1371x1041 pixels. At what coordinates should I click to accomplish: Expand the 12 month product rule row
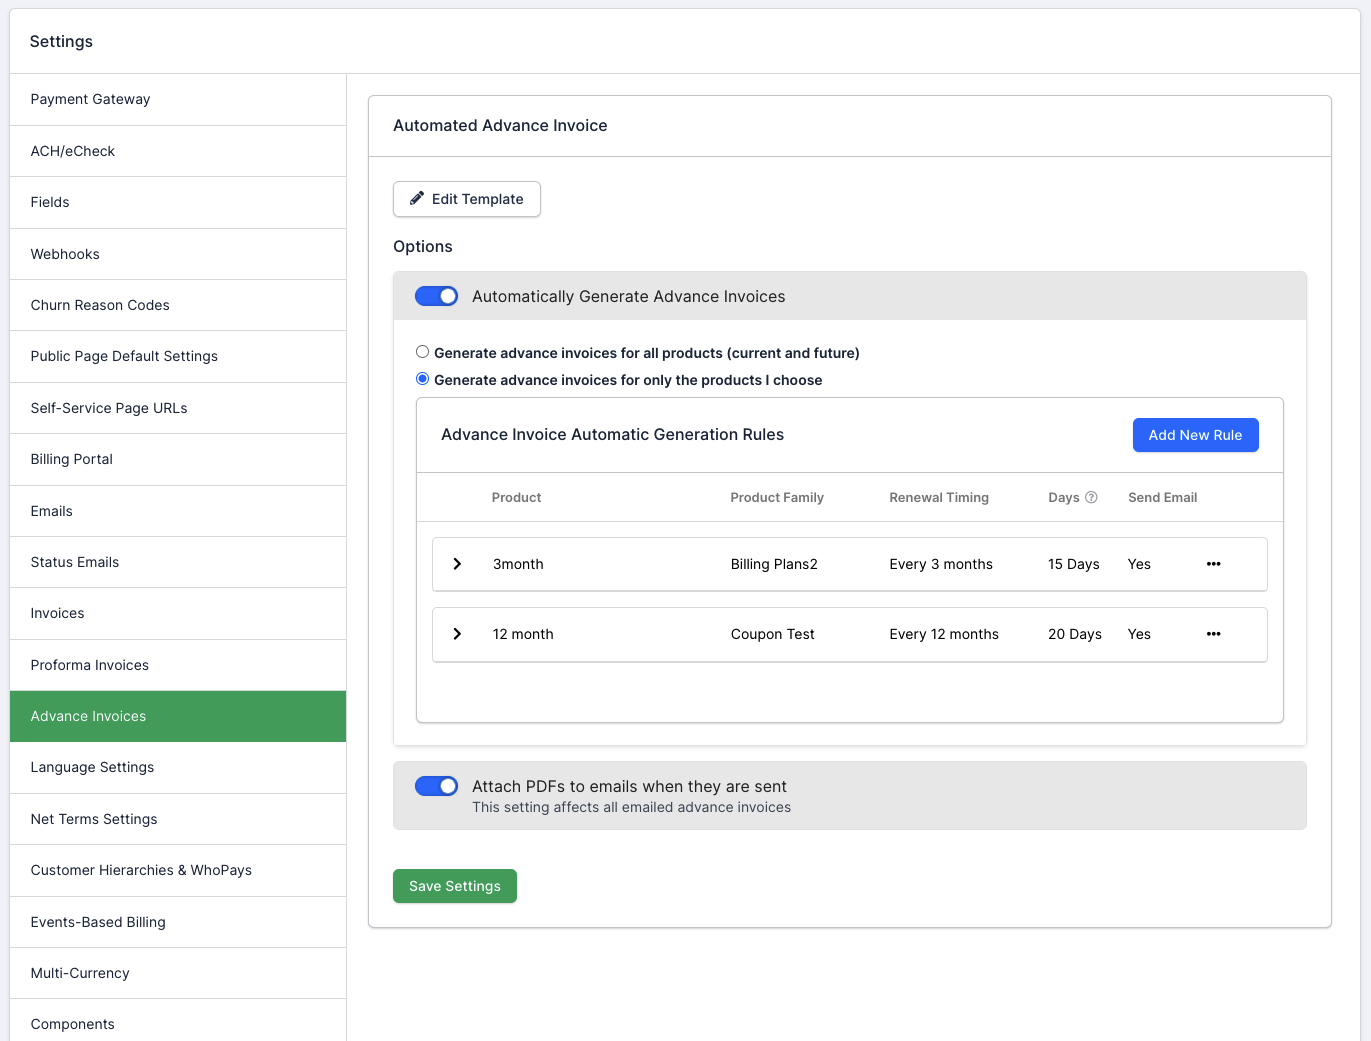[x=457, y=634]
